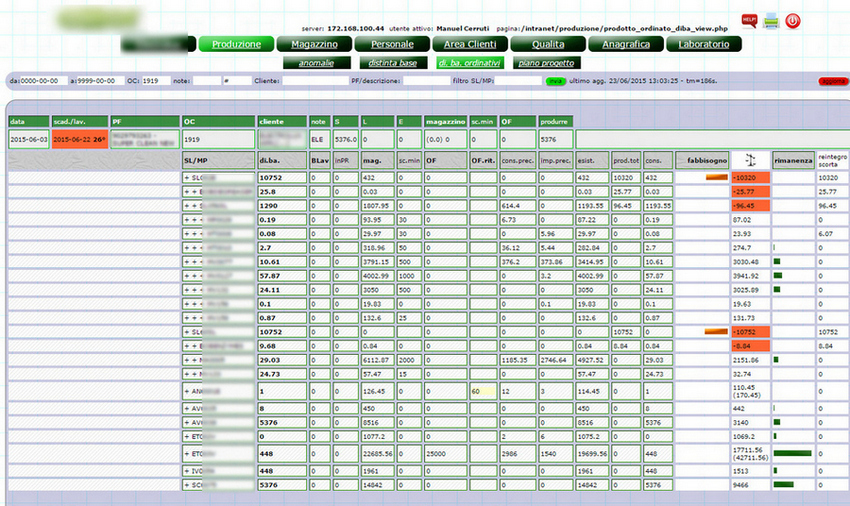Click the filtro SL/MP input field
The height and width of the screenshot is (506, 850).
click(518, 80)
